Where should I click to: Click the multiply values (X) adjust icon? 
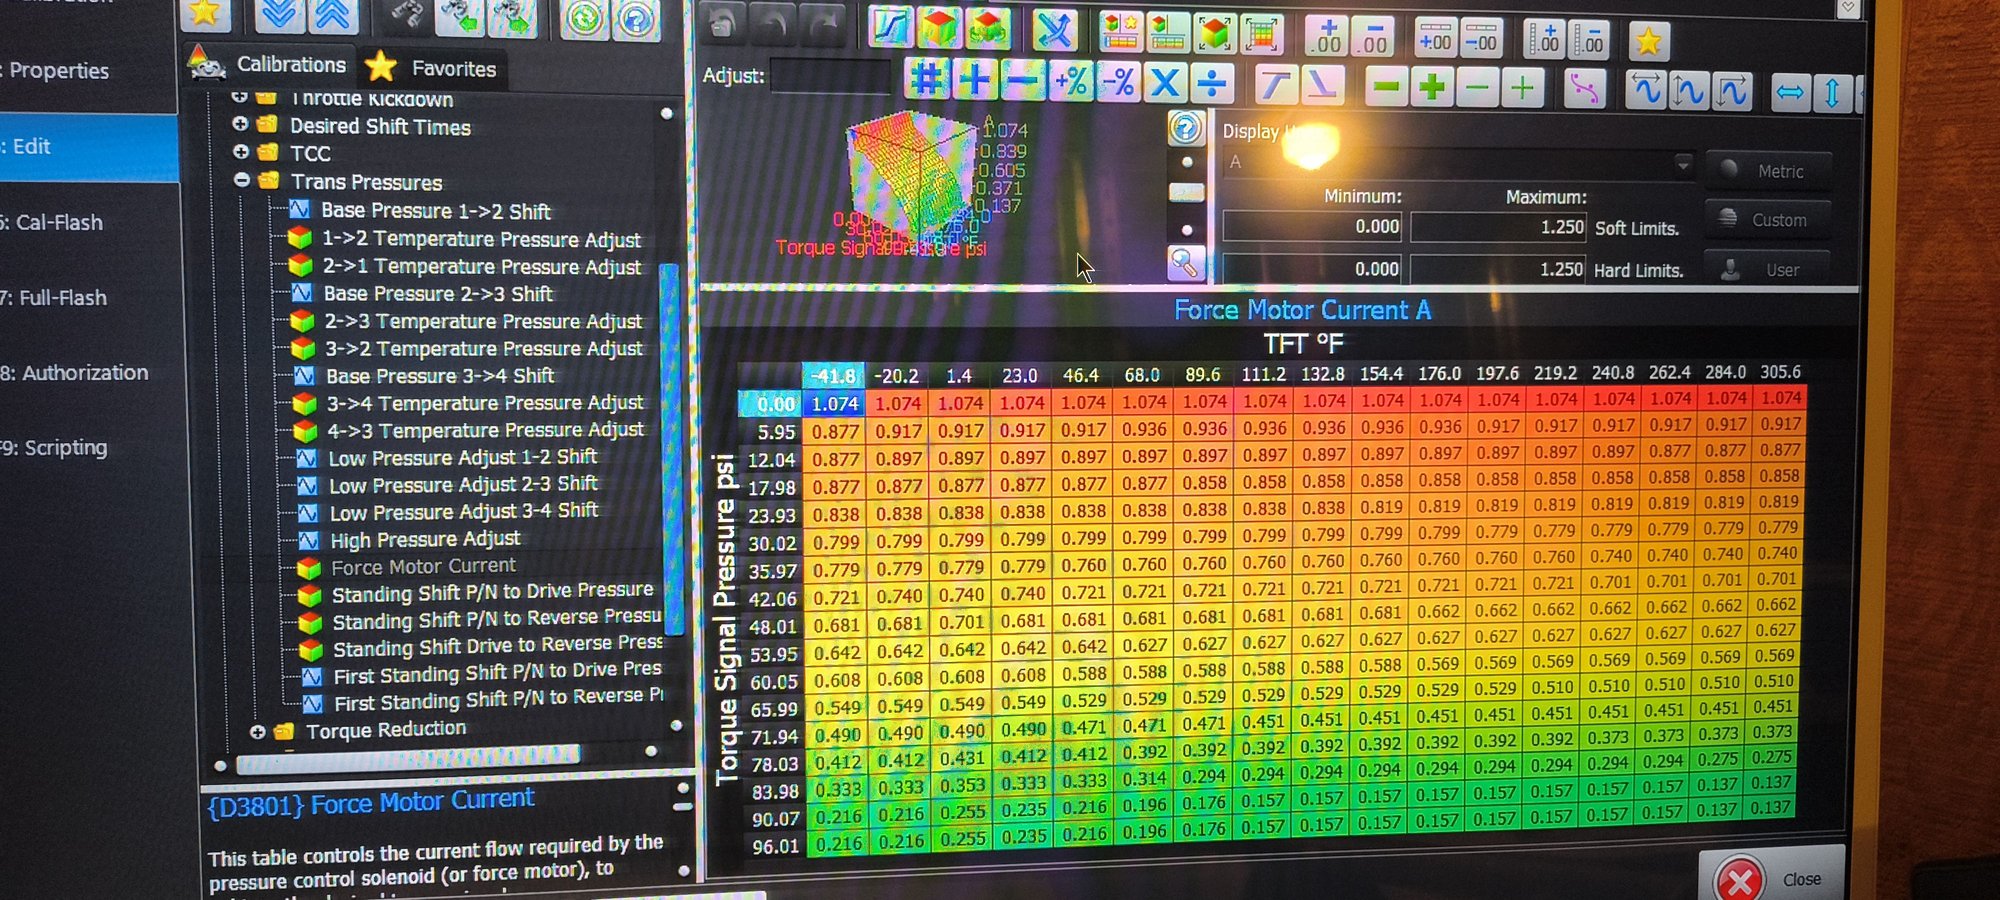point(1164,83)
